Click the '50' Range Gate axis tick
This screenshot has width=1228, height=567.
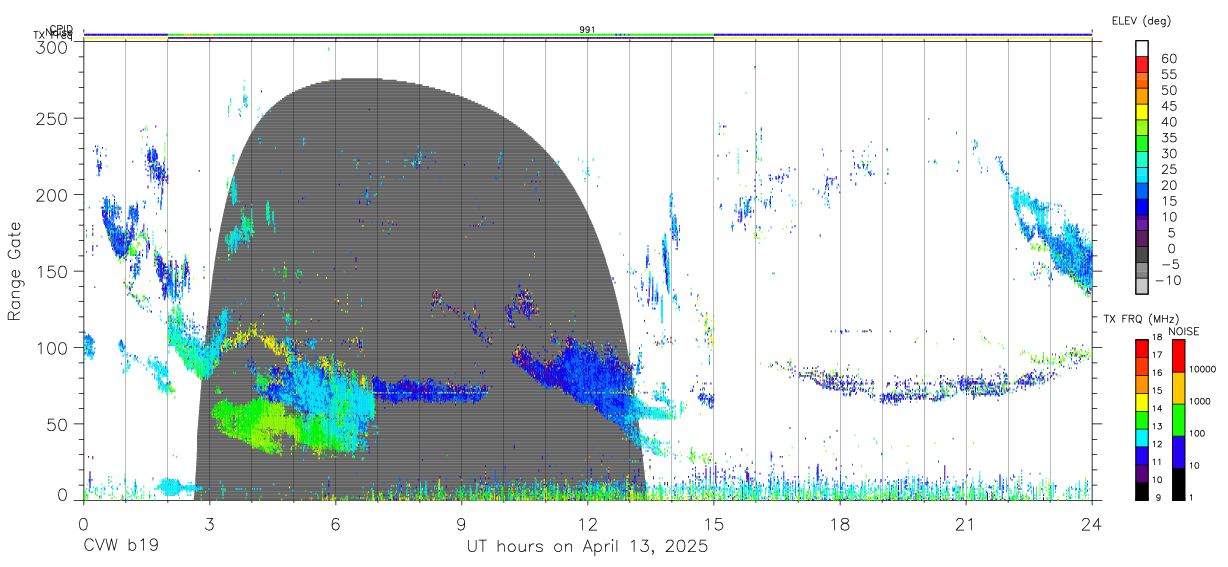(59, 423)
